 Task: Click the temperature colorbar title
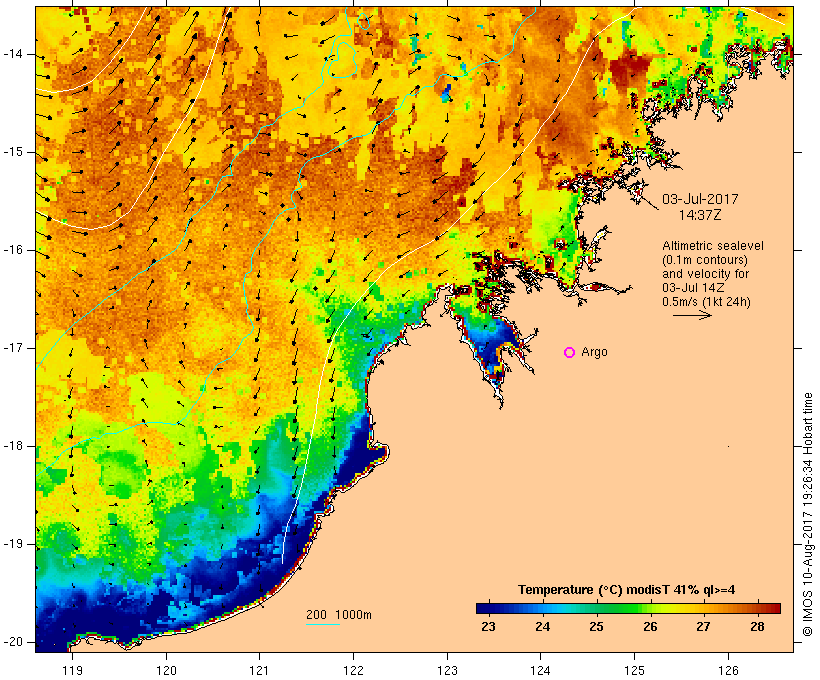(x=627, y=590)
